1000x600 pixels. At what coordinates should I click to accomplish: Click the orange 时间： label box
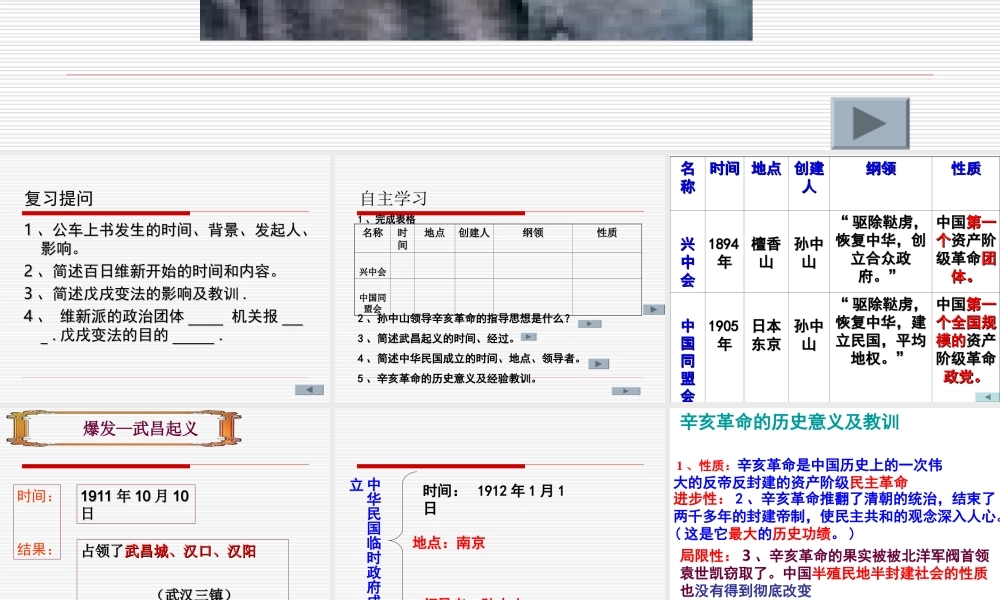click(36, 497)
